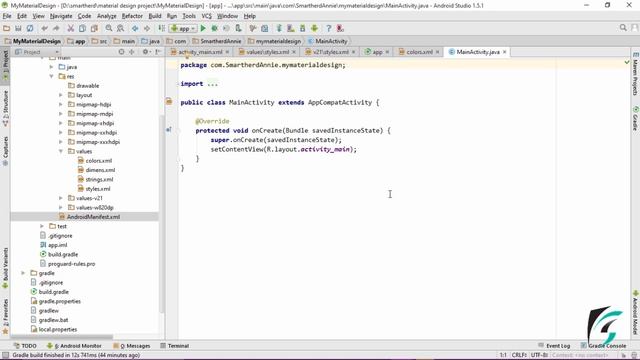The height and width of the screenshot is (360, 640).
Task: Open the Event Log
Action: pyautogui.click(x=554, y=346)
